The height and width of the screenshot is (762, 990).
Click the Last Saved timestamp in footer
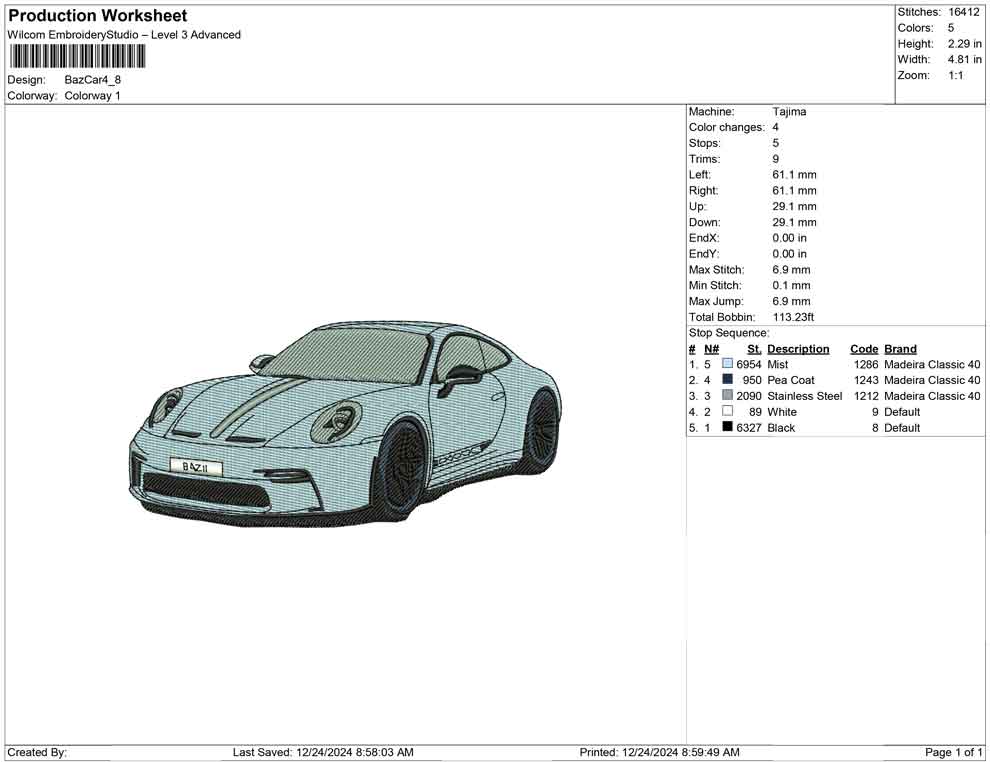coord(323,752)
